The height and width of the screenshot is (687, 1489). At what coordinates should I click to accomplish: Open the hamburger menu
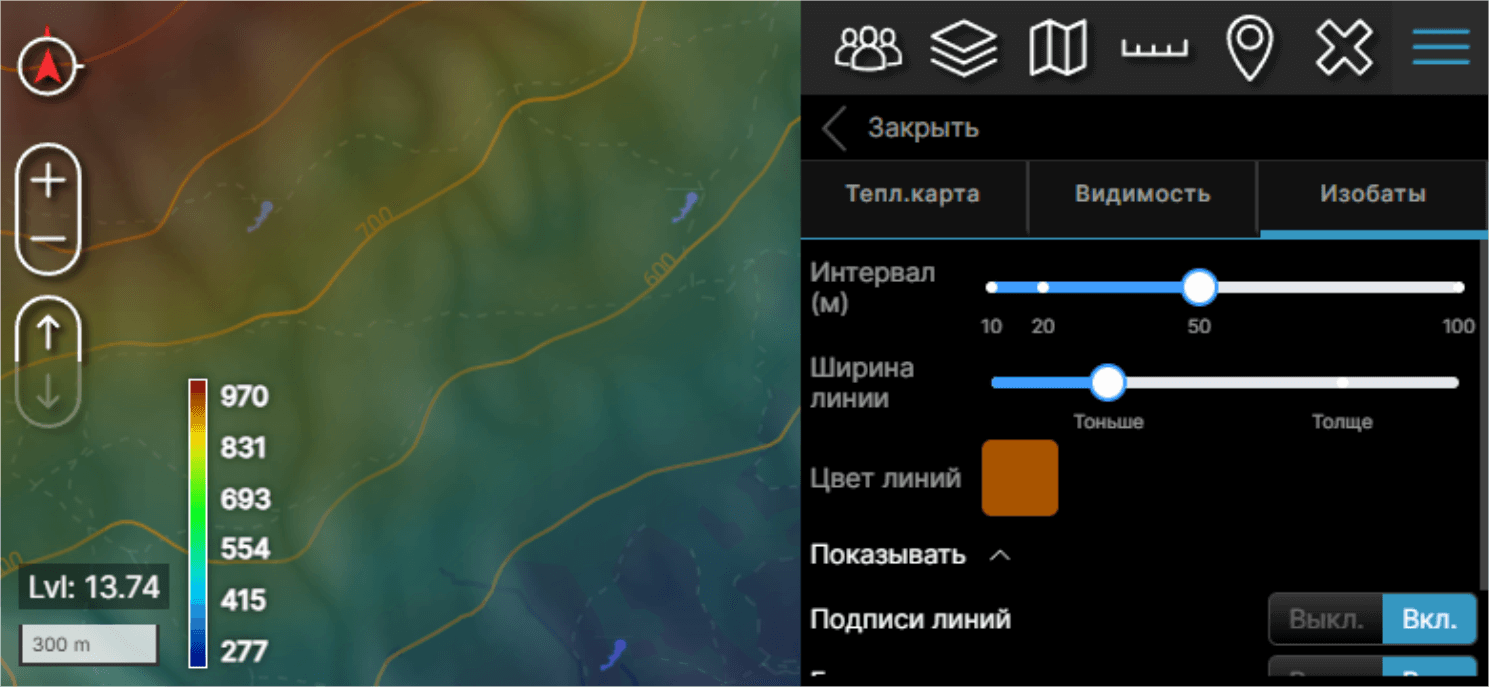(x=1441, y=47)
